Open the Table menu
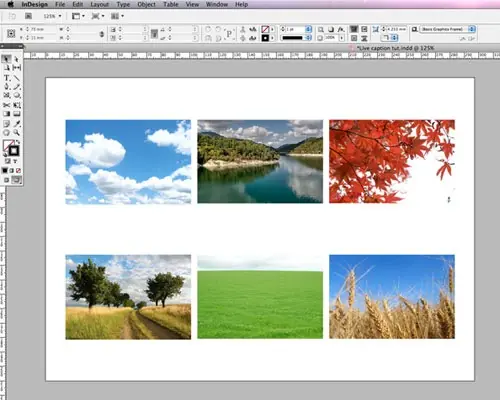This screenshot has width=500, height=400. [171, 4]
